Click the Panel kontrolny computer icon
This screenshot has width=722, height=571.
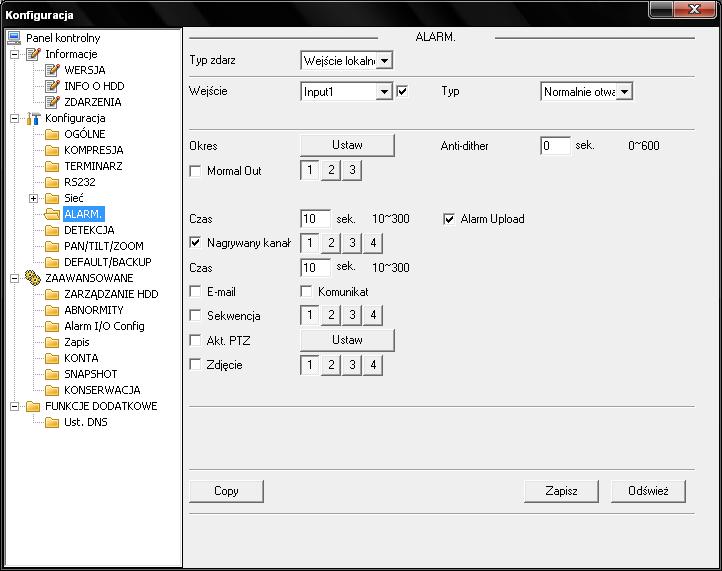(x=14, y=38)
